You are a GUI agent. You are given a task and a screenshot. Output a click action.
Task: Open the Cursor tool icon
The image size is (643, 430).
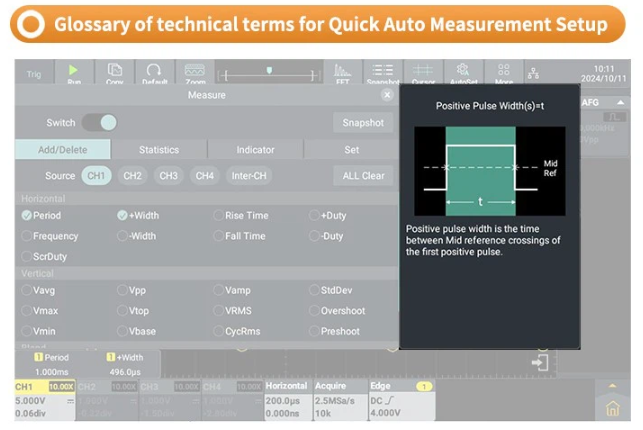click(x=423, y=74)
